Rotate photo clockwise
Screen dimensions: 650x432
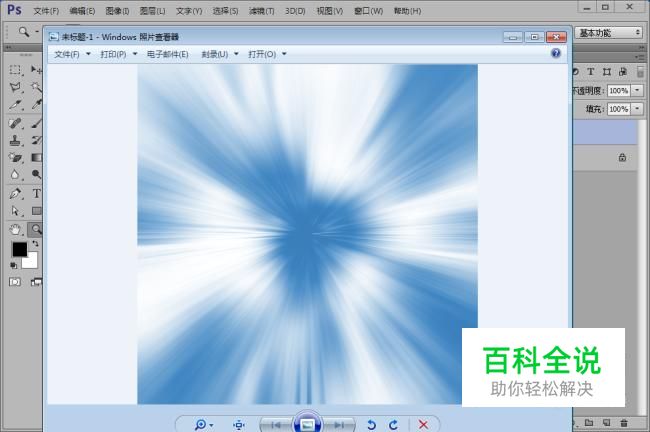coord(393,425)
